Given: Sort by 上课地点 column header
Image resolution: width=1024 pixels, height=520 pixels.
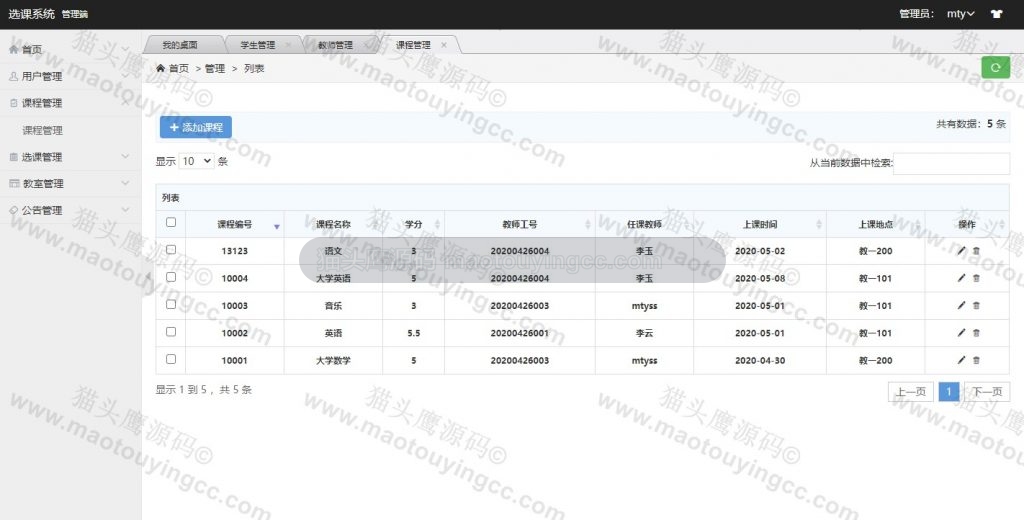Looking at the screenshot, I should 876,224.
